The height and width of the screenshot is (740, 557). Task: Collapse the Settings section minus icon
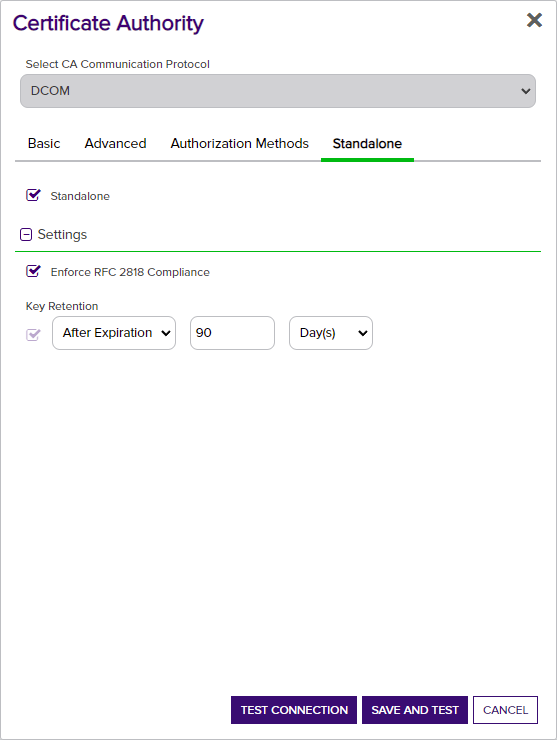point(26,235)
